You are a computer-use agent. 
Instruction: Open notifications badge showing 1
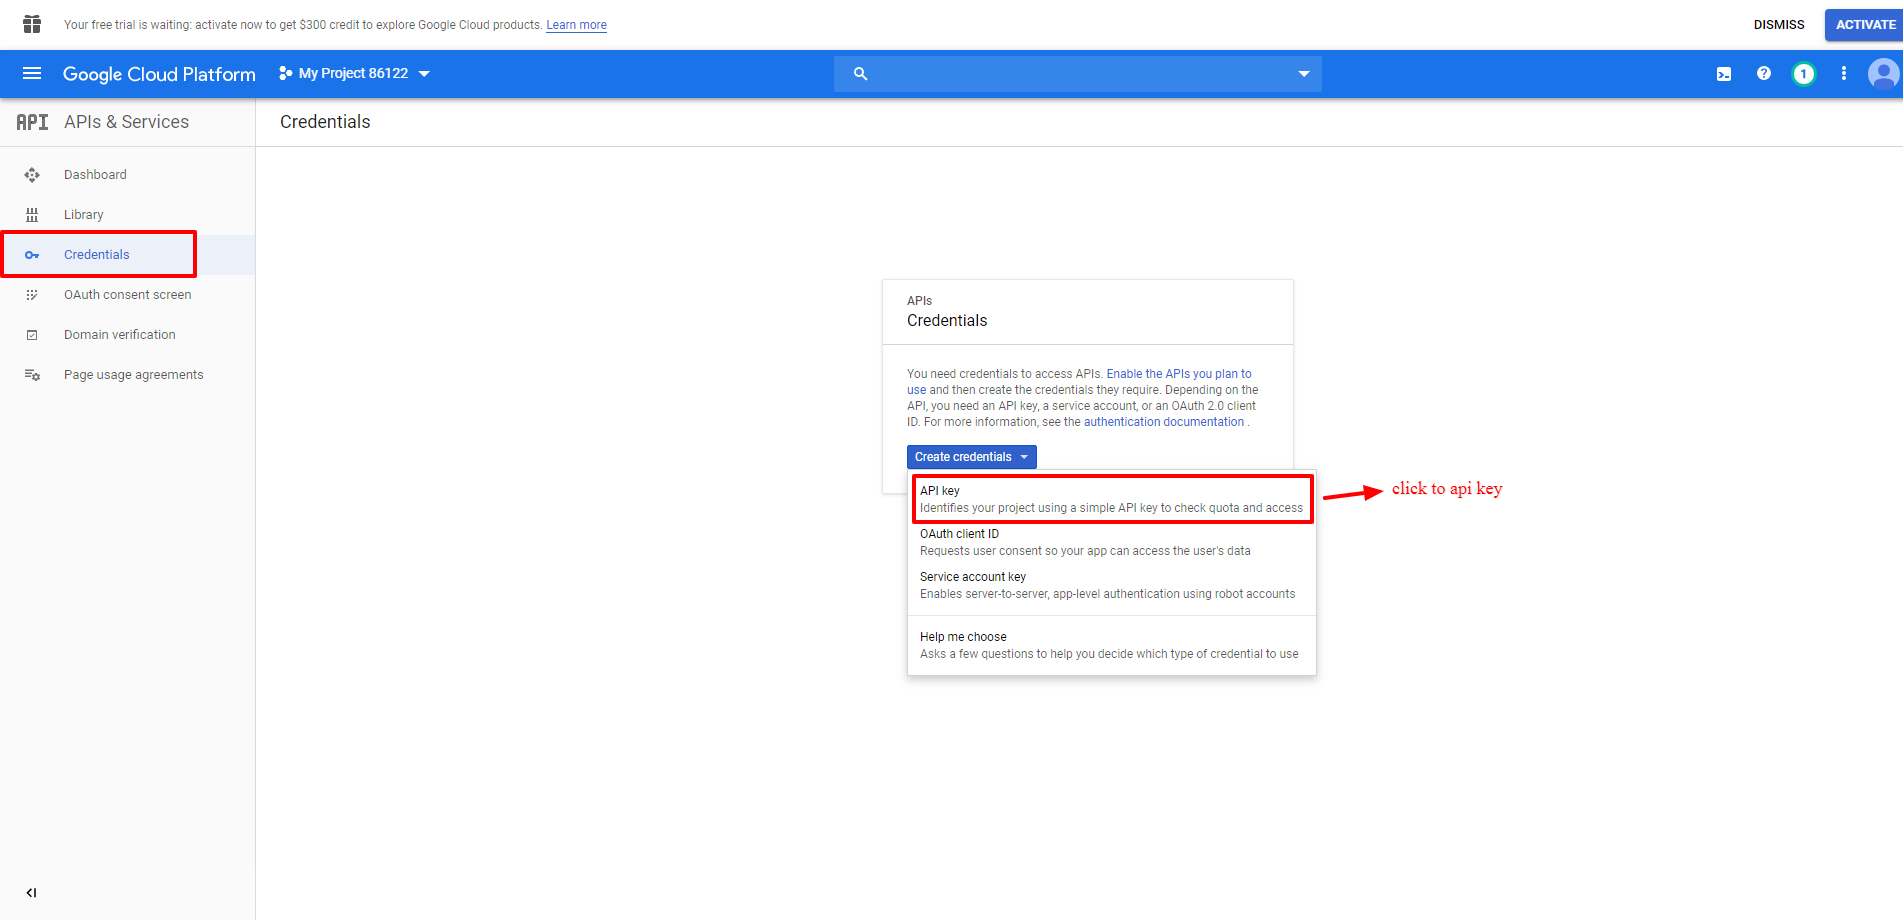pos(1804,74)
